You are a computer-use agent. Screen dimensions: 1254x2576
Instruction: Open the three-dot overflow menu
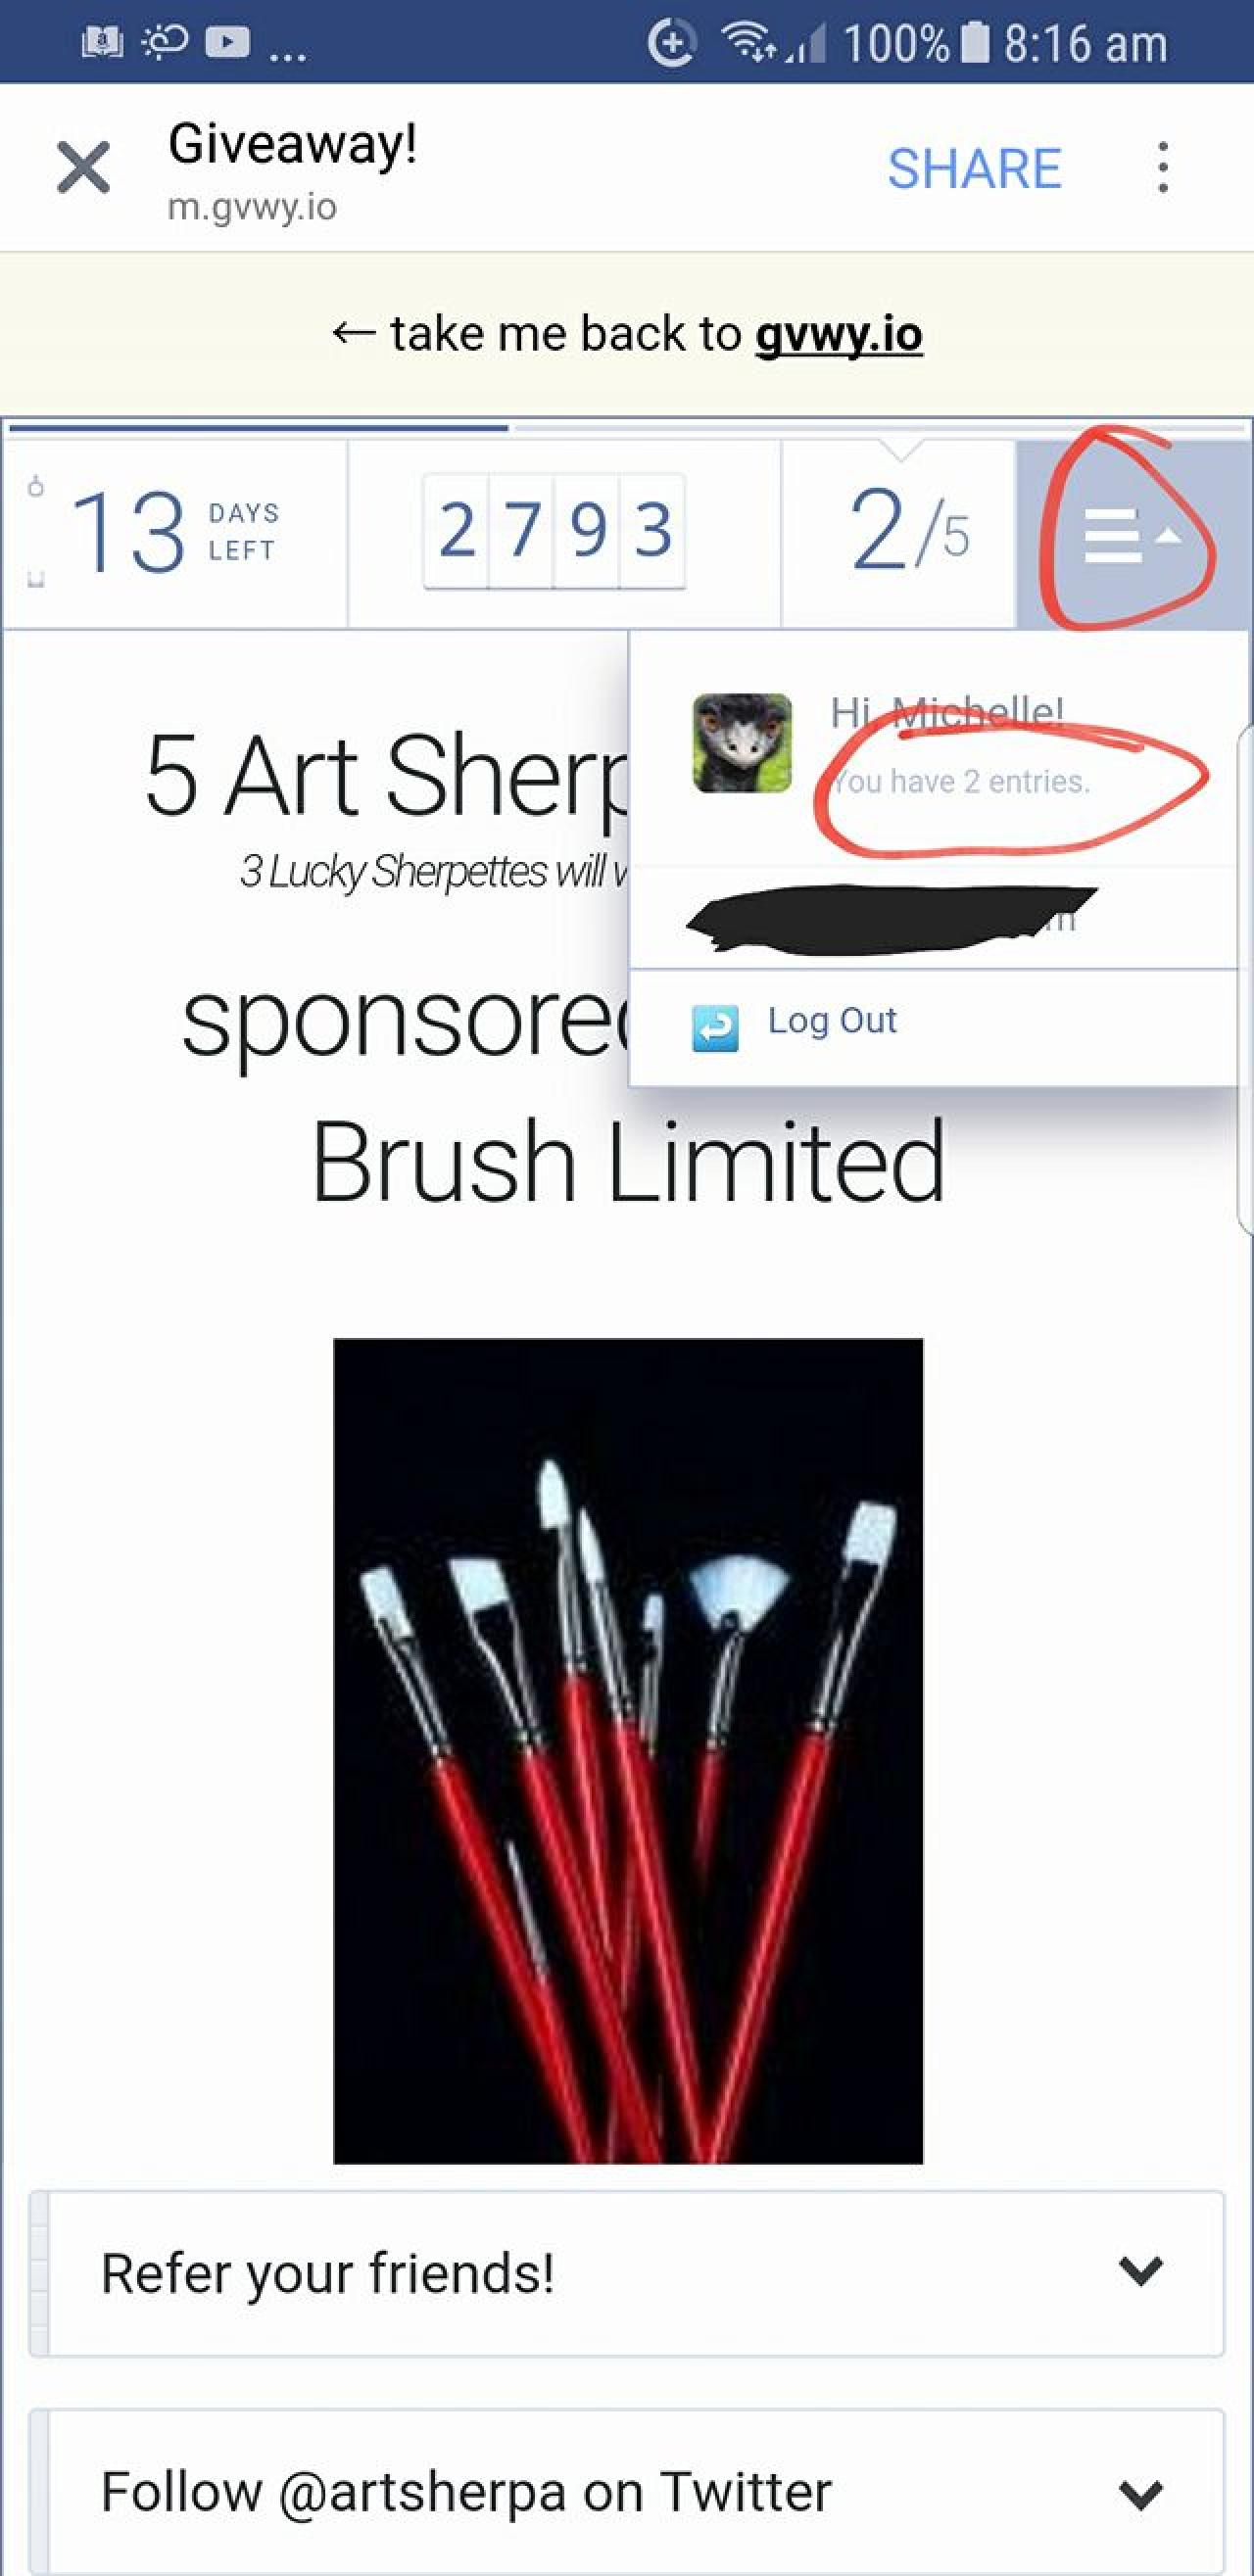pos(1162,167)
